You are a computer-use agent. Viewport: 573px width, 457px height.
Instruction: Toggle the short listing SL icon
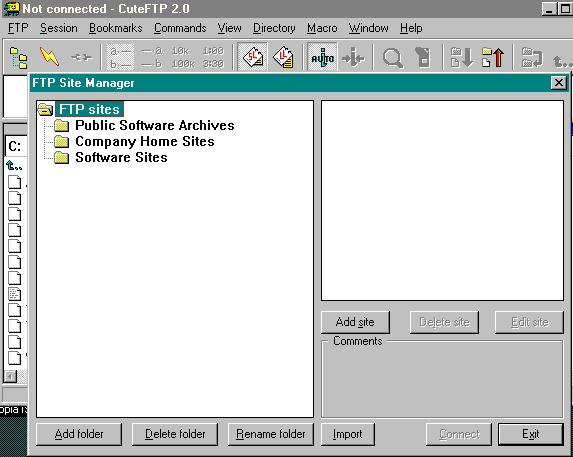253,57
